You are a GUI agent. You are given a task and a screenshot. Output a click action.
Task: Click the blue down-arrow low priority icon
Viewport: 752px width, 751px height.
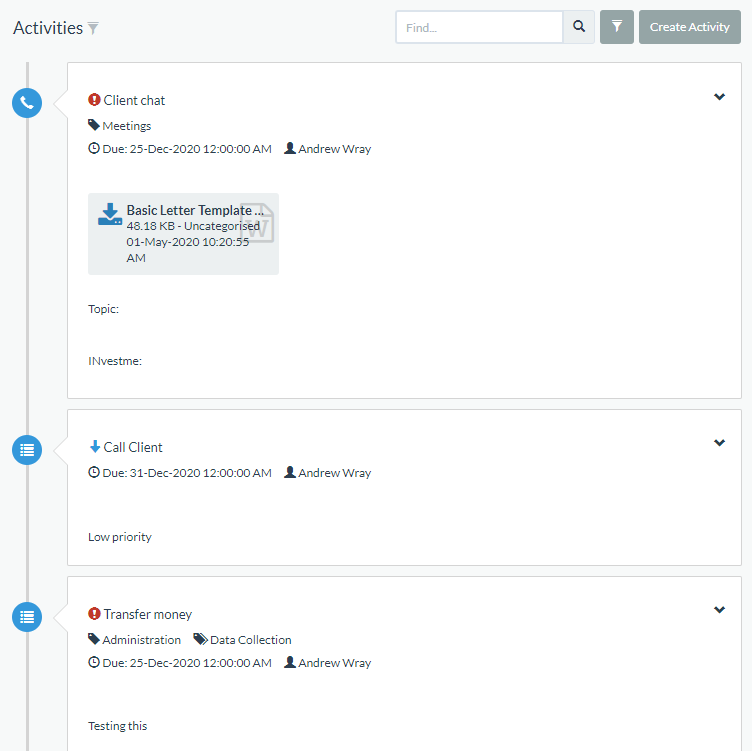[95, 447]
